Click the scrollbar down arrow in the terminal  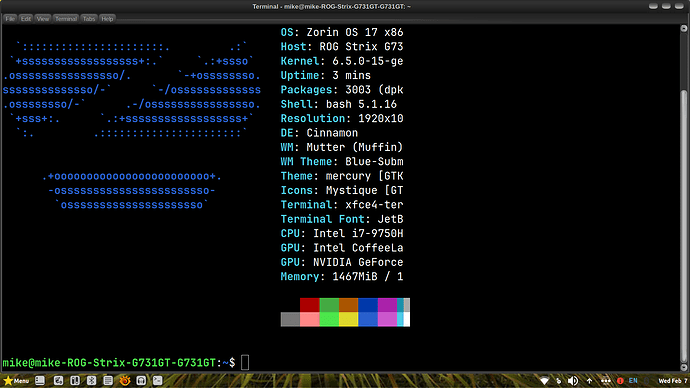click(x=684, y=367)
